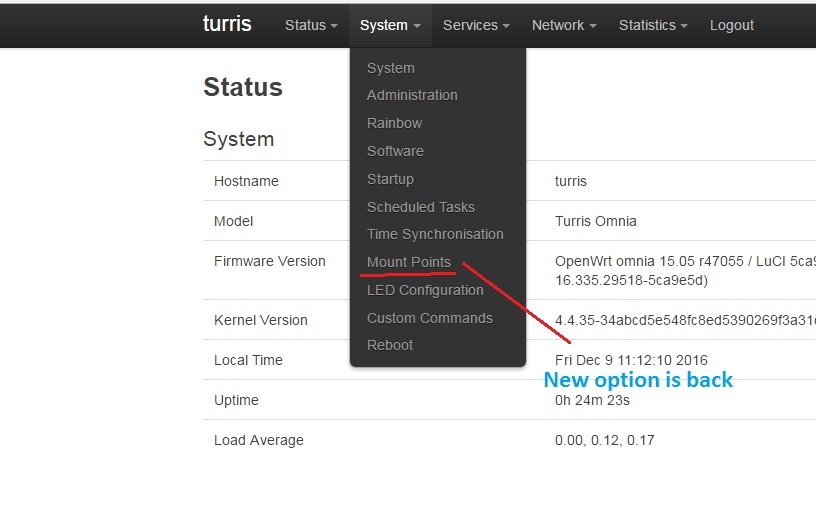This screenshot has height=508, width=816.
Task: Select Rainbow from the System menu
Action: pos(394,123)
